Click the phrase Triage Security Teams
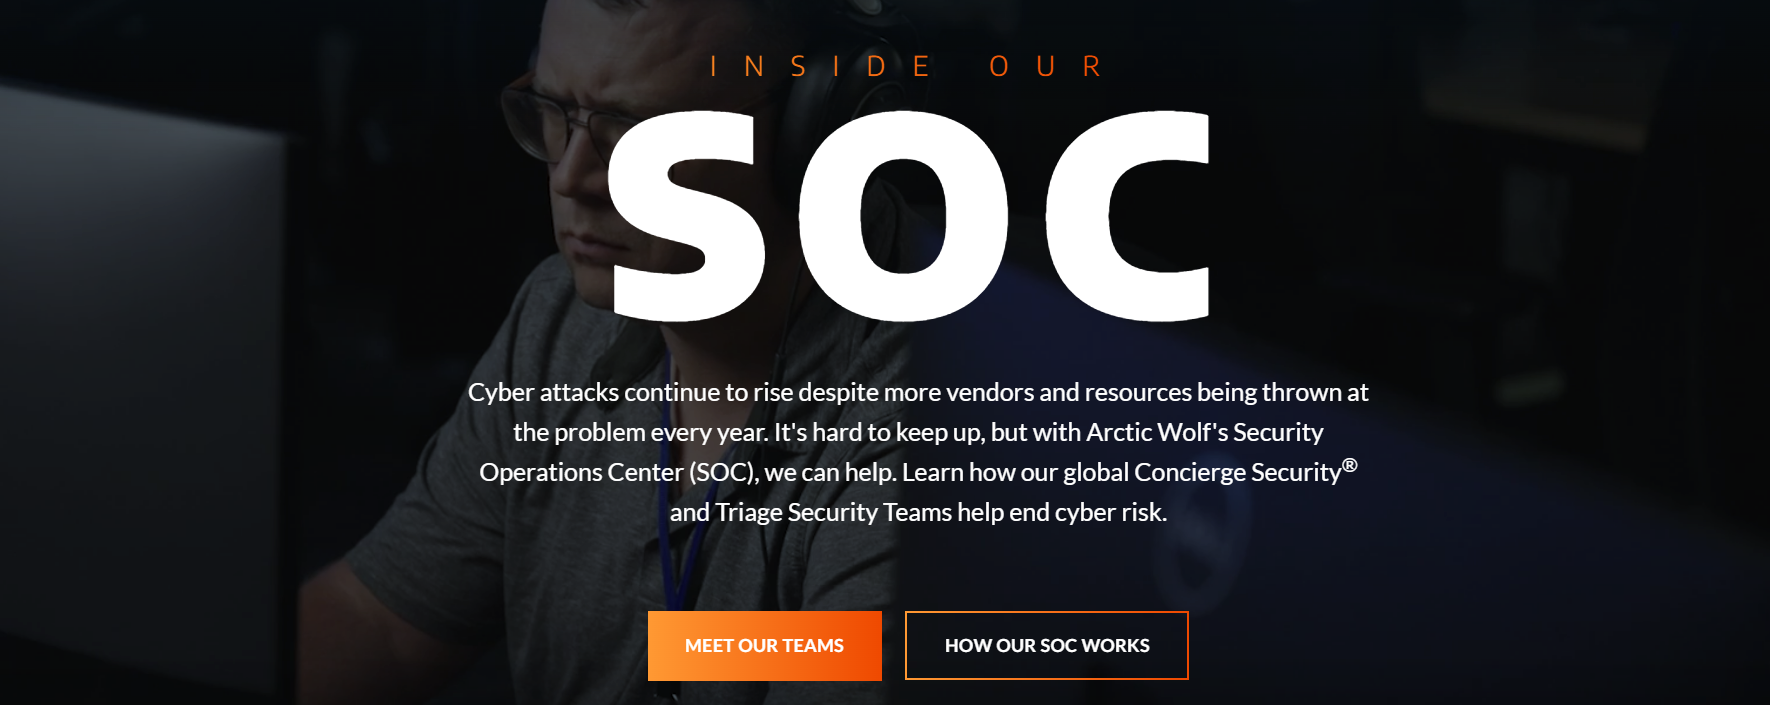Image resolution: width=1770 pixels, height=705 pixels. click(x=834, y=512)
